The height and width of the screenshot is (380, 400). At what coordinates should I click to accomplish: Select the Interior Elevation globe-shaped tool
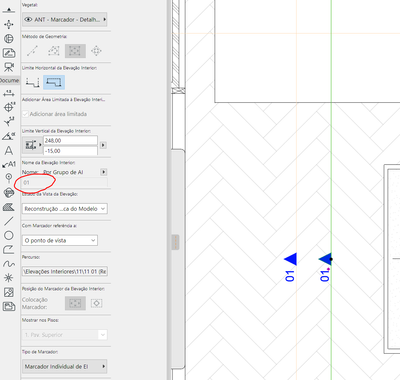point(9,39)
